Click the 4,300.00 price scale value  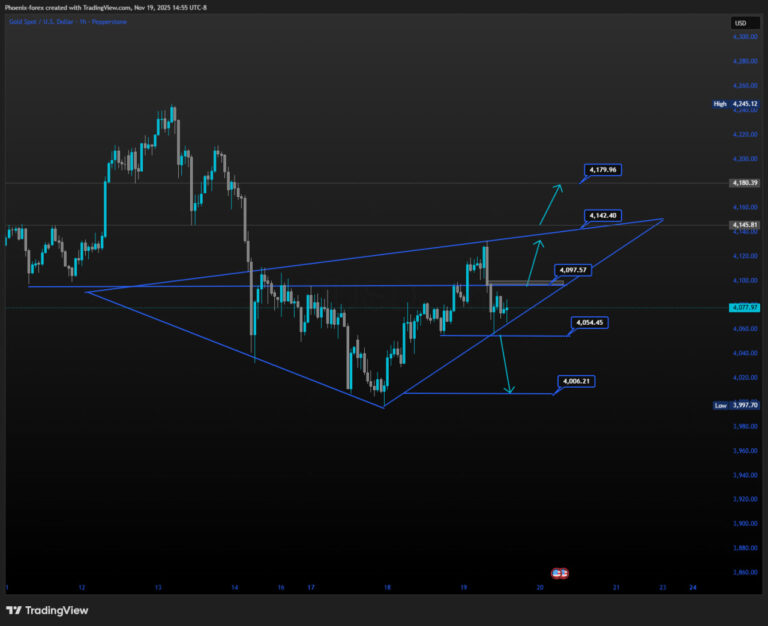coord(744,37)
